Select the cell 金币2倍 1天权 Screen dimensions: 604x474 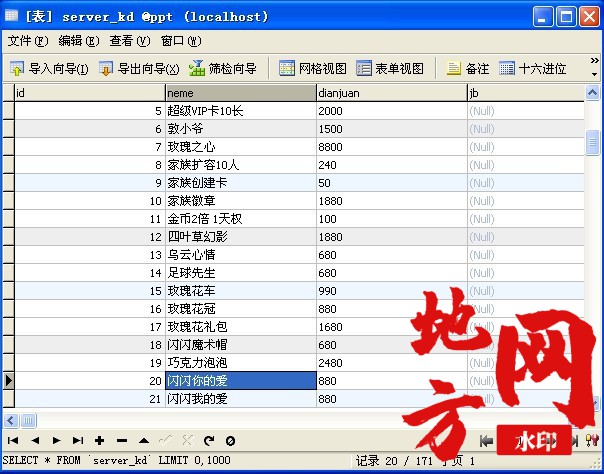[x=241, y=219]
